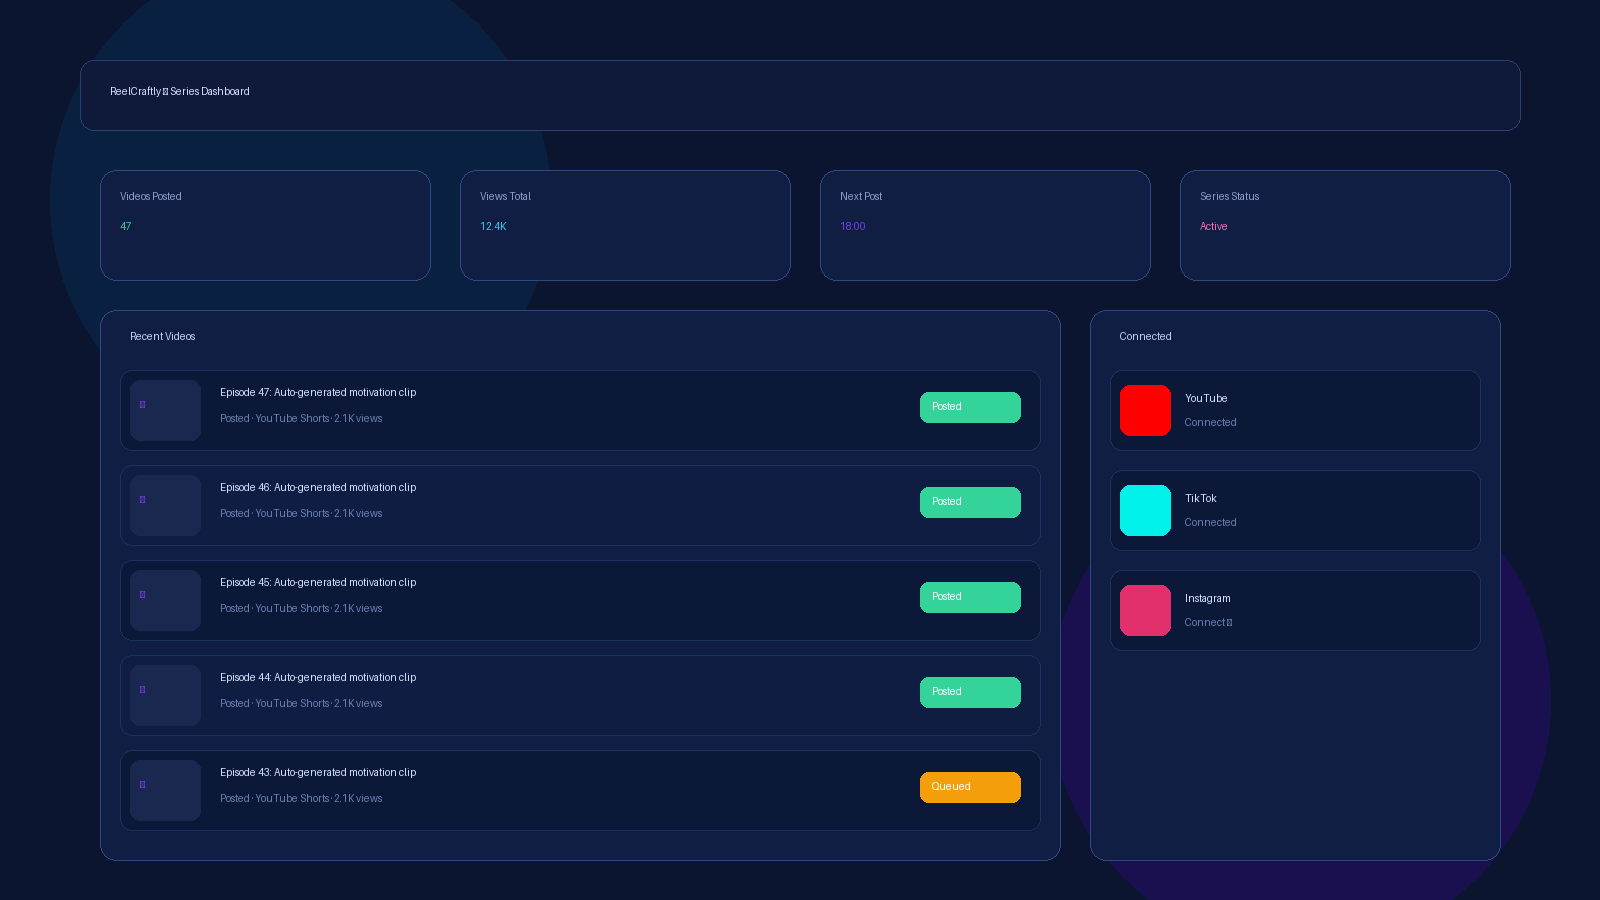The height and width of the screenshot is (900, 1600).
Task: Open the Views Total stat card
Action: pyautogui.click(x=625, y=225)
